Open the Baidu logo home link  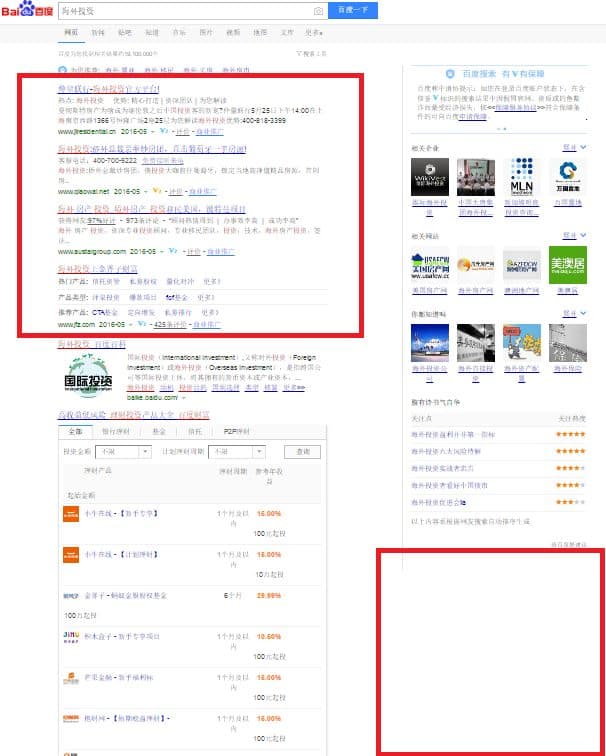tap(27, 9)
